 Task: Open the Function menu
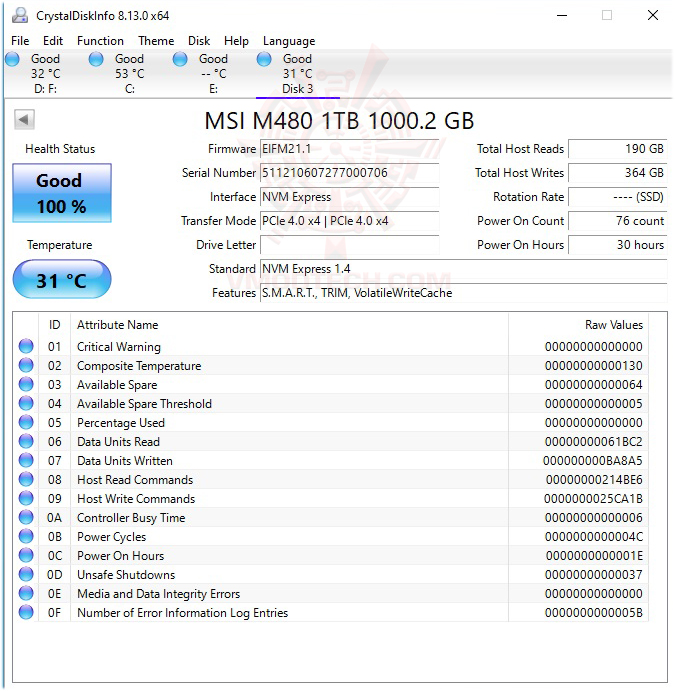tap(100, 41)
